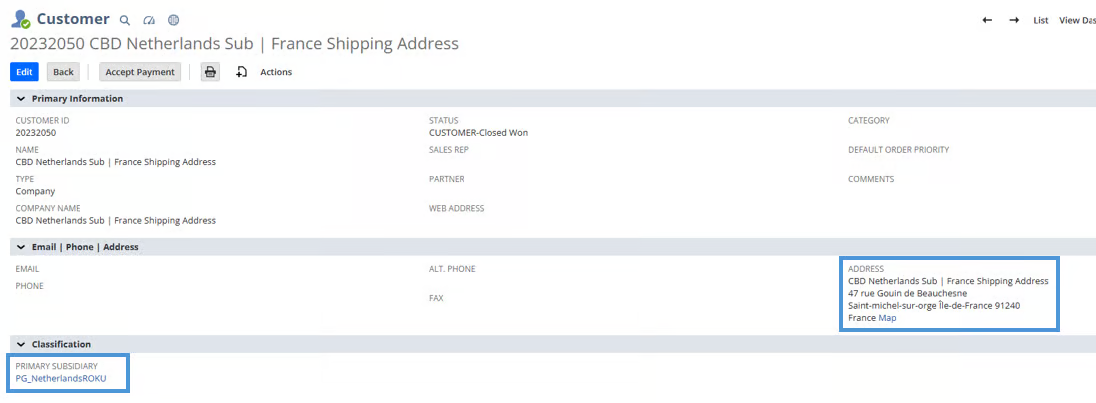Click the Customer record type icon

pos(20,20)
